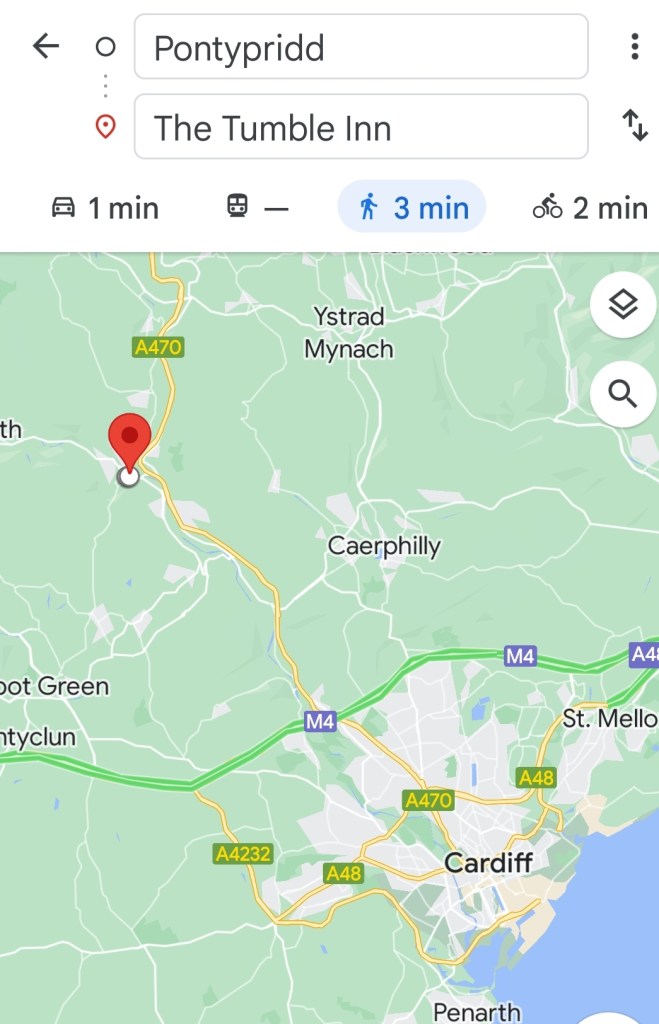
Task: Tap the back arrow icon
Action: [x=46, y=46]
